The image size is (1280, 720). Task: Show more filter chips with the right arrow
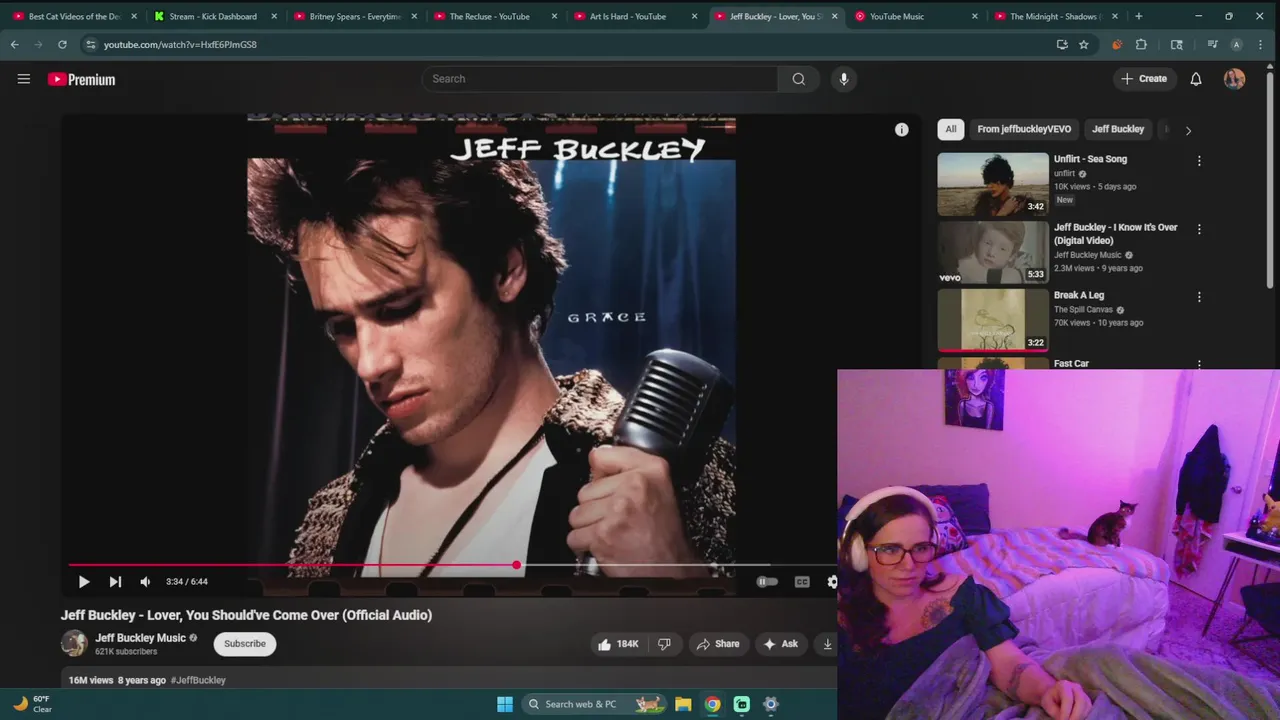pyautogui.click(x=1188, y=130)
